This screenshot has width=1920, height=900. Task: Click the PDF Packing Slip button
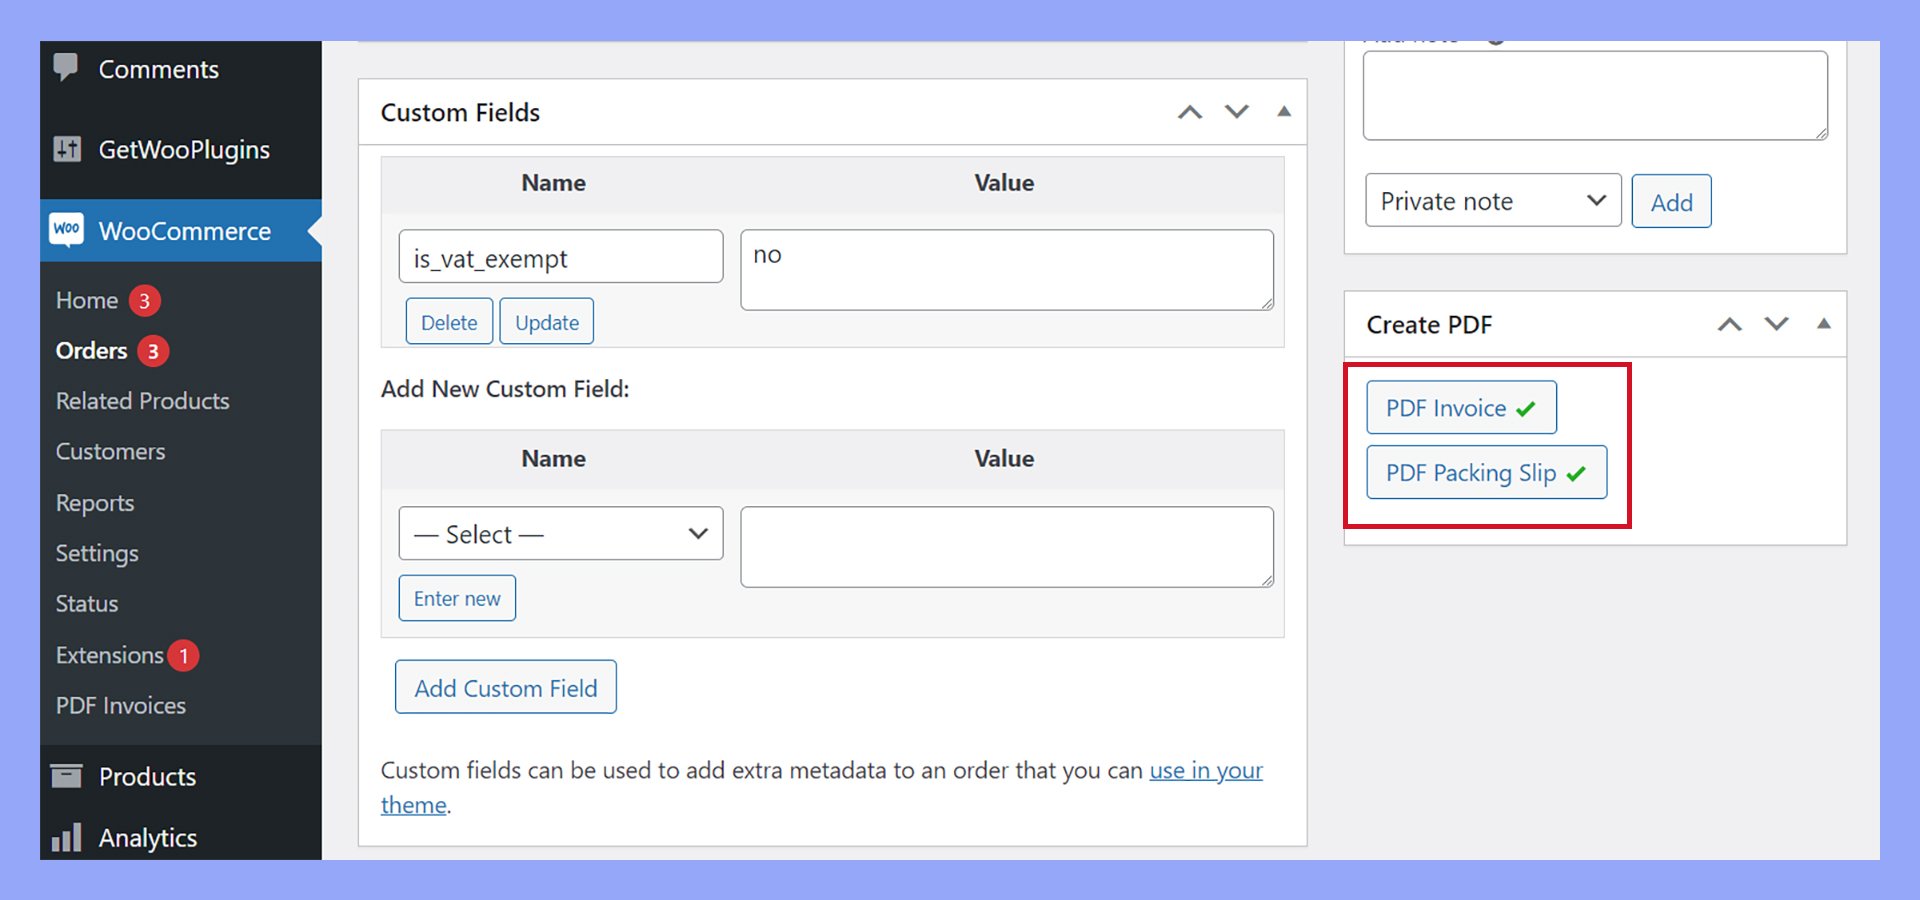1485,473
